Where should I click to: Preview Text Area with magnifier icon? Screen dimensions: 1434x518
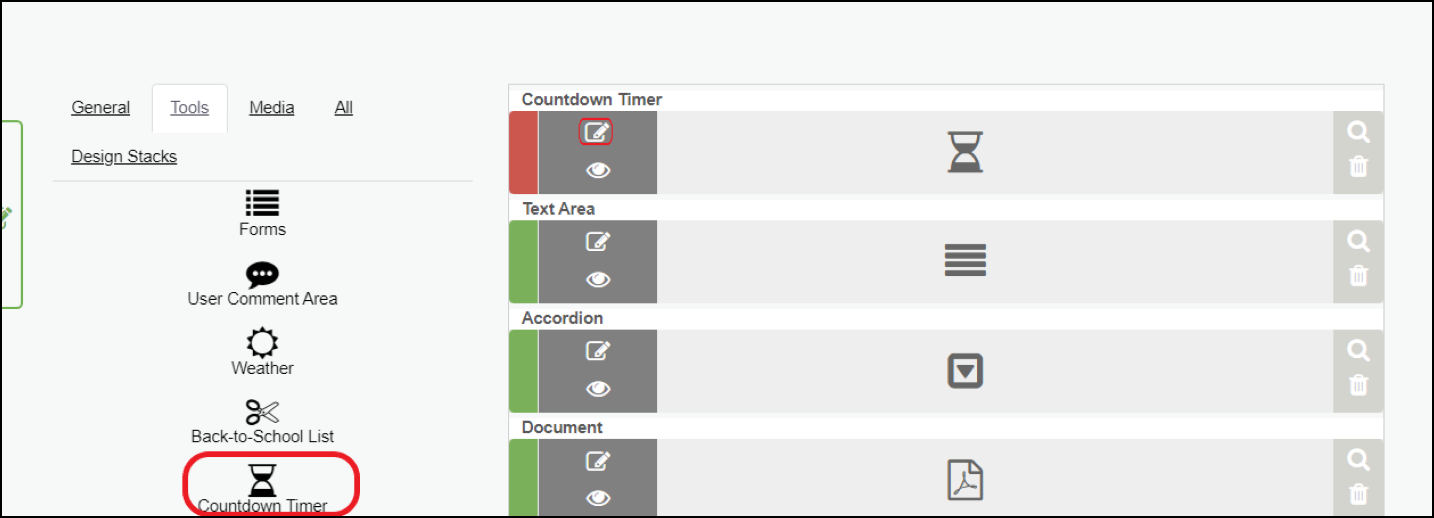pos(1358,241)
